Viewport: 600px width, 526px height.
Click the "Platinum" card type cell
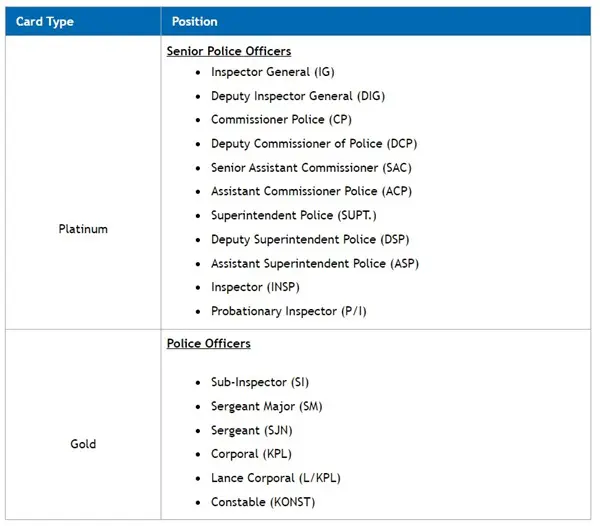pyautogui.click(x=83, y=229)
